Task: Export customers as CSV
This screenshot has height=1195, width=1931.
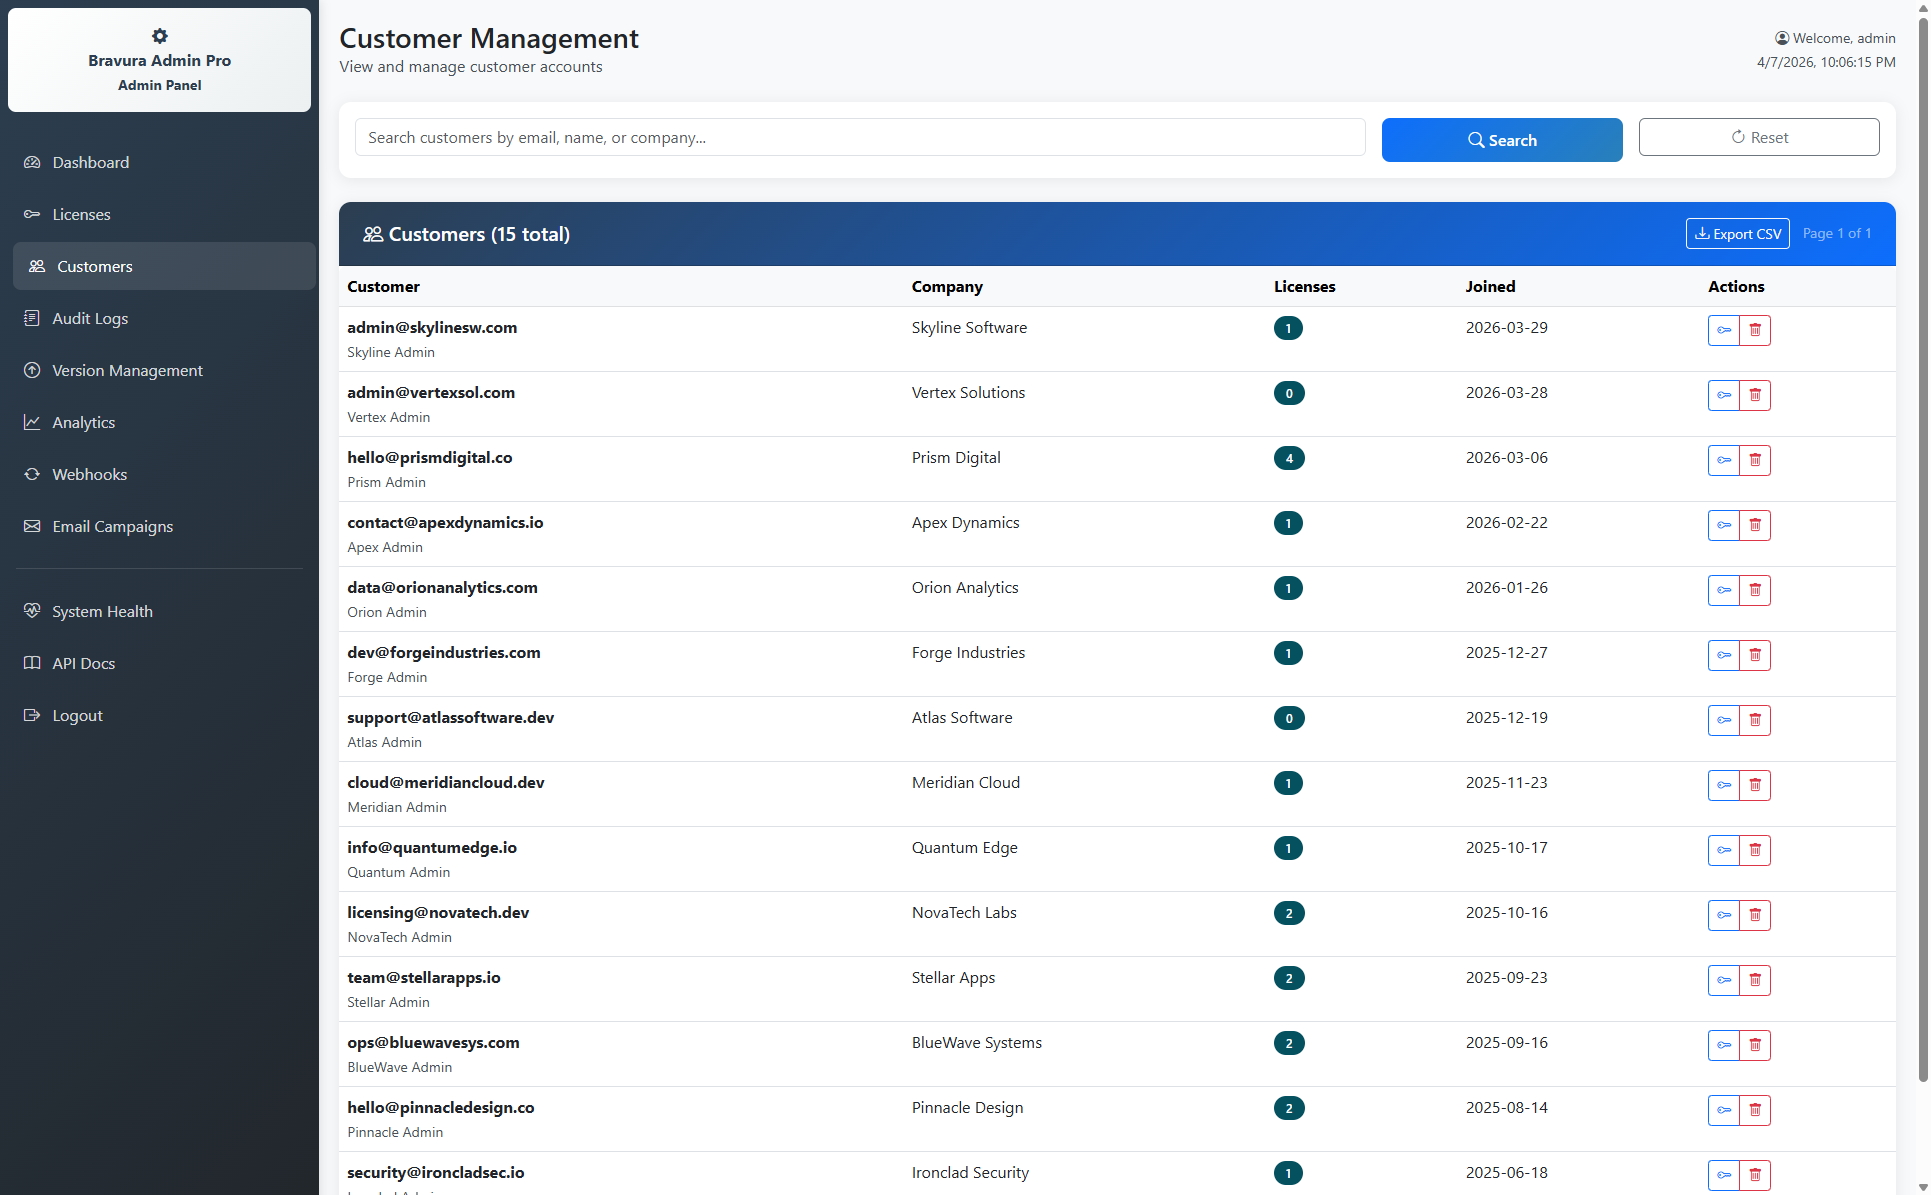Action: [x=1738, y=234]
